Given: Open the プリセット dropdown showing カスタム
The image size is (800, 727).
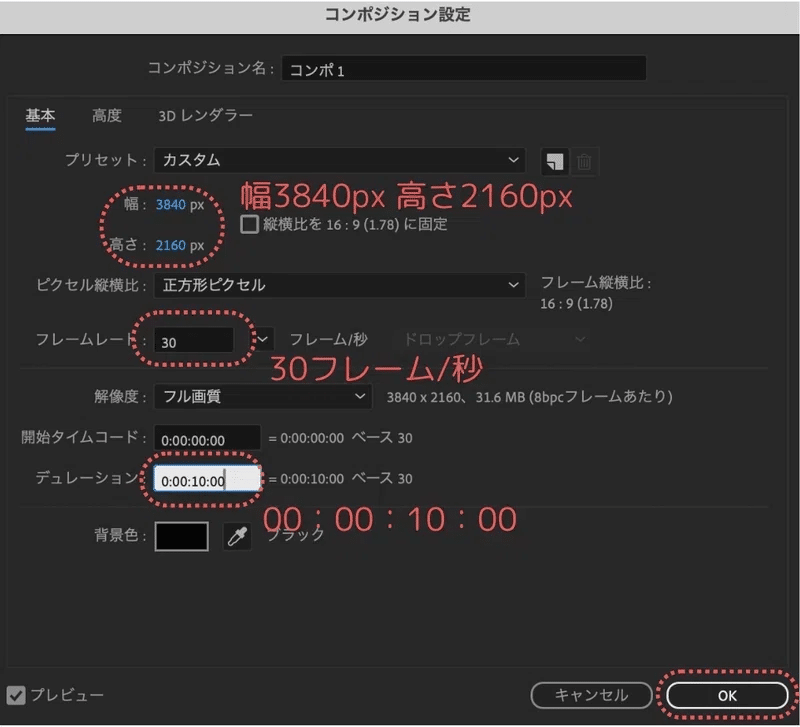Looking at the screenshot, I should tap(339, 160).
